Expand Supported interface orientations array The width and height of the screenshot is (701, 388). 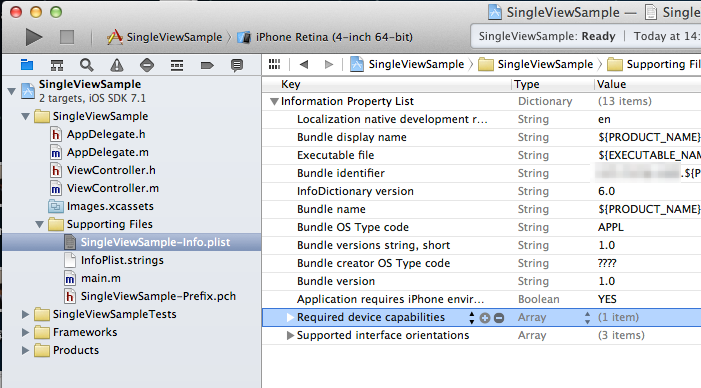pos(290,335)
